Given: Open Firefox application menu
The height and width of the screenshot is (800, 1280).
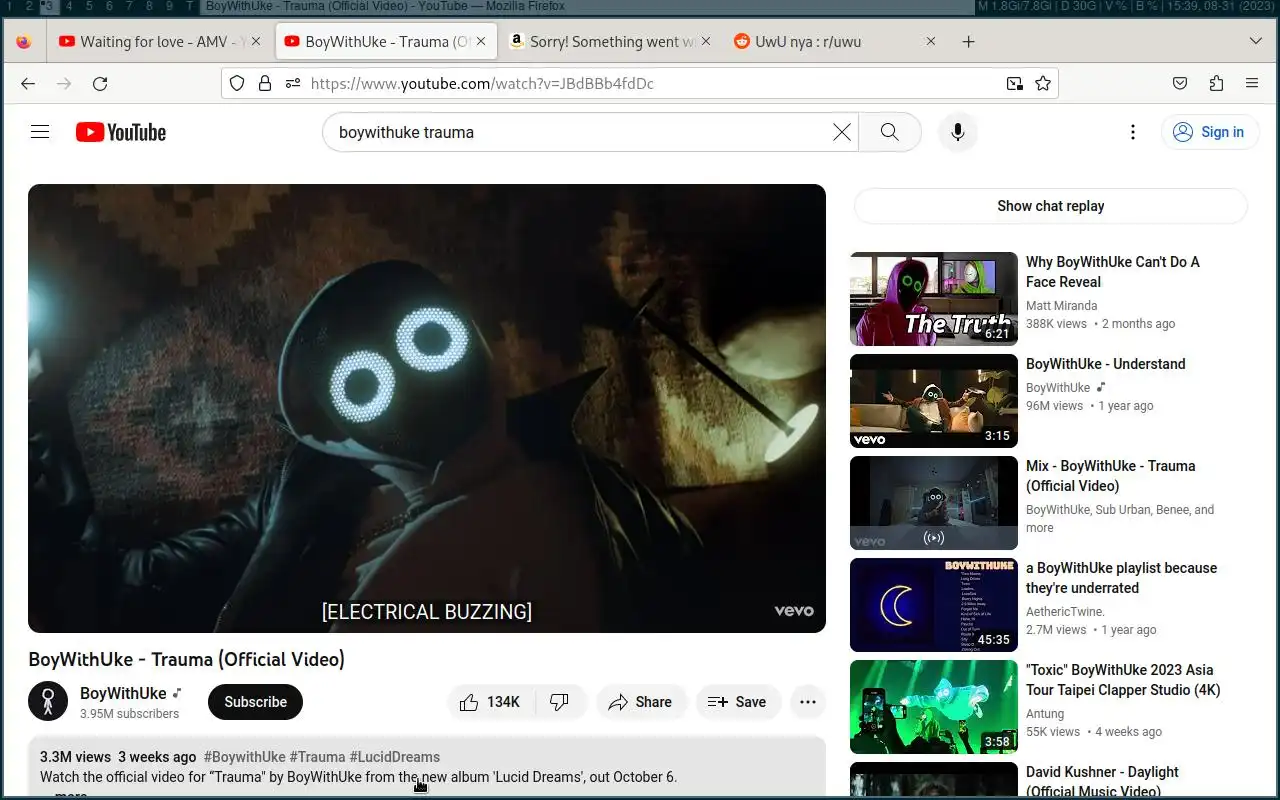Looking at the screenshot, I should pyautogui.click(x=1252, y=84).
